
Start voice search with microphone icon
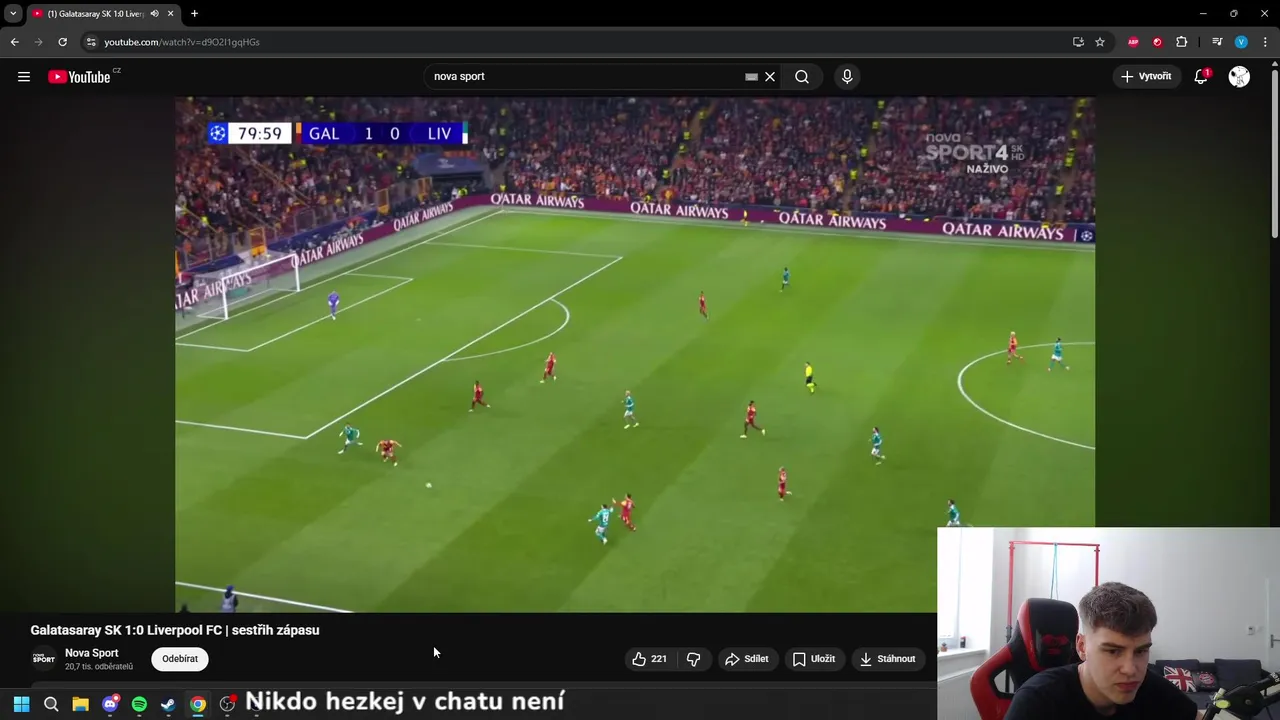847,77
